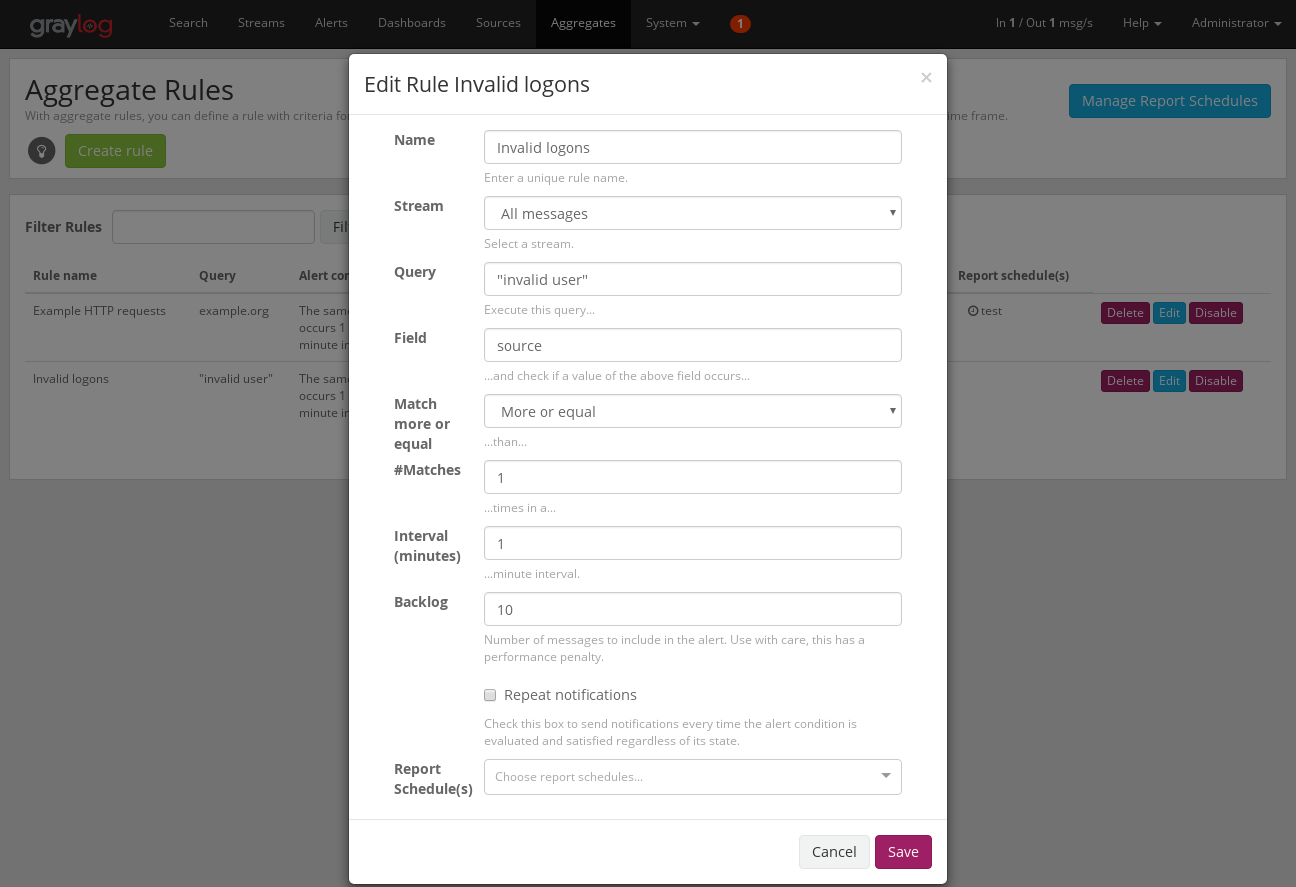Click the Example HTTP requests rule name
The width and height of the screenshot is (1296, 887).
(99, 311)
